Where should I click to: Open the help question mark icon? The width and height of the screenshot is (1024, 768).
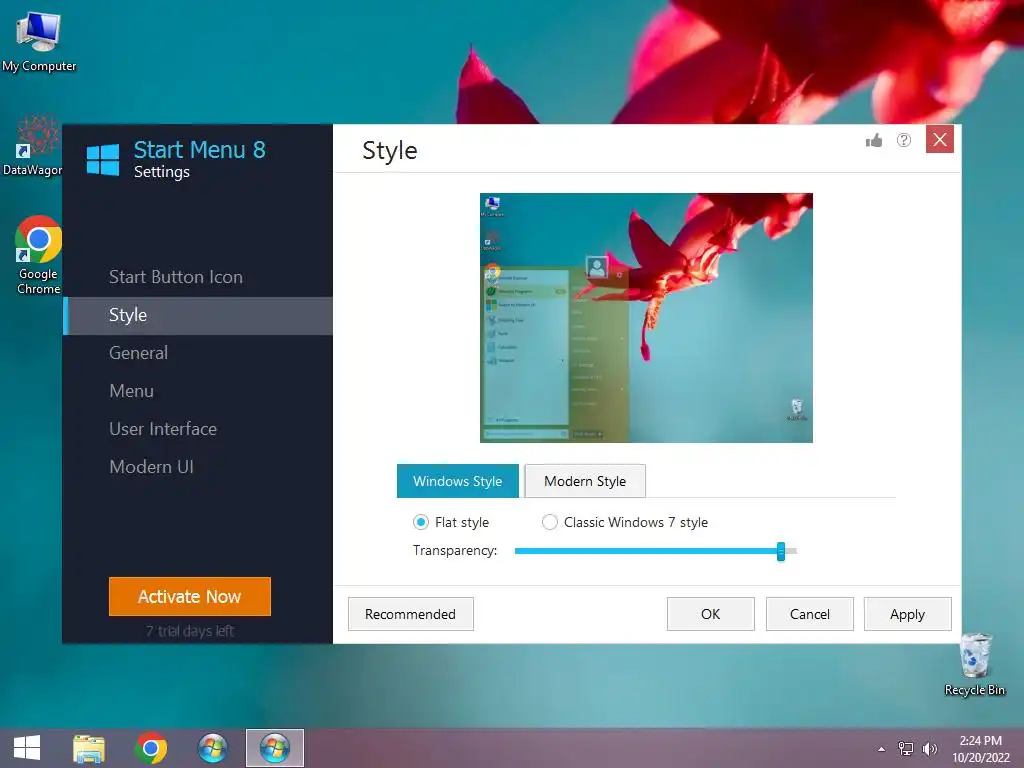pos(904,140)
